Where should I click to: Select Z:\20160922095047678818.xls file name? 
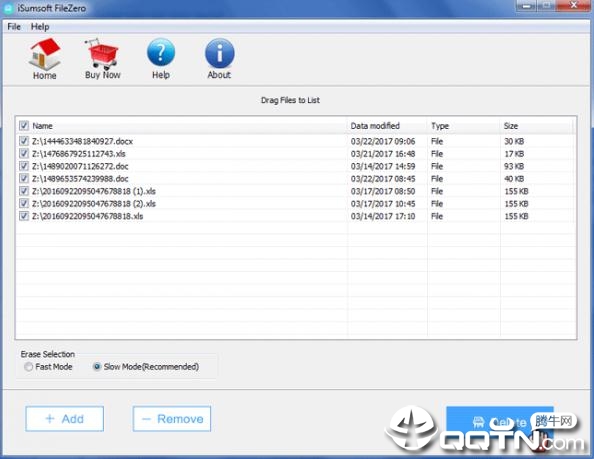pyautogui.click(x=88, y=216)
